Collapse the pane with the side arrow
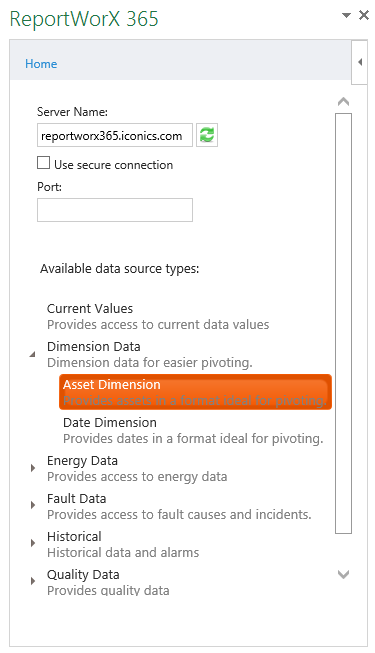Image resolution: width=375 pixels, height=653 pixels. coord(360,62)
